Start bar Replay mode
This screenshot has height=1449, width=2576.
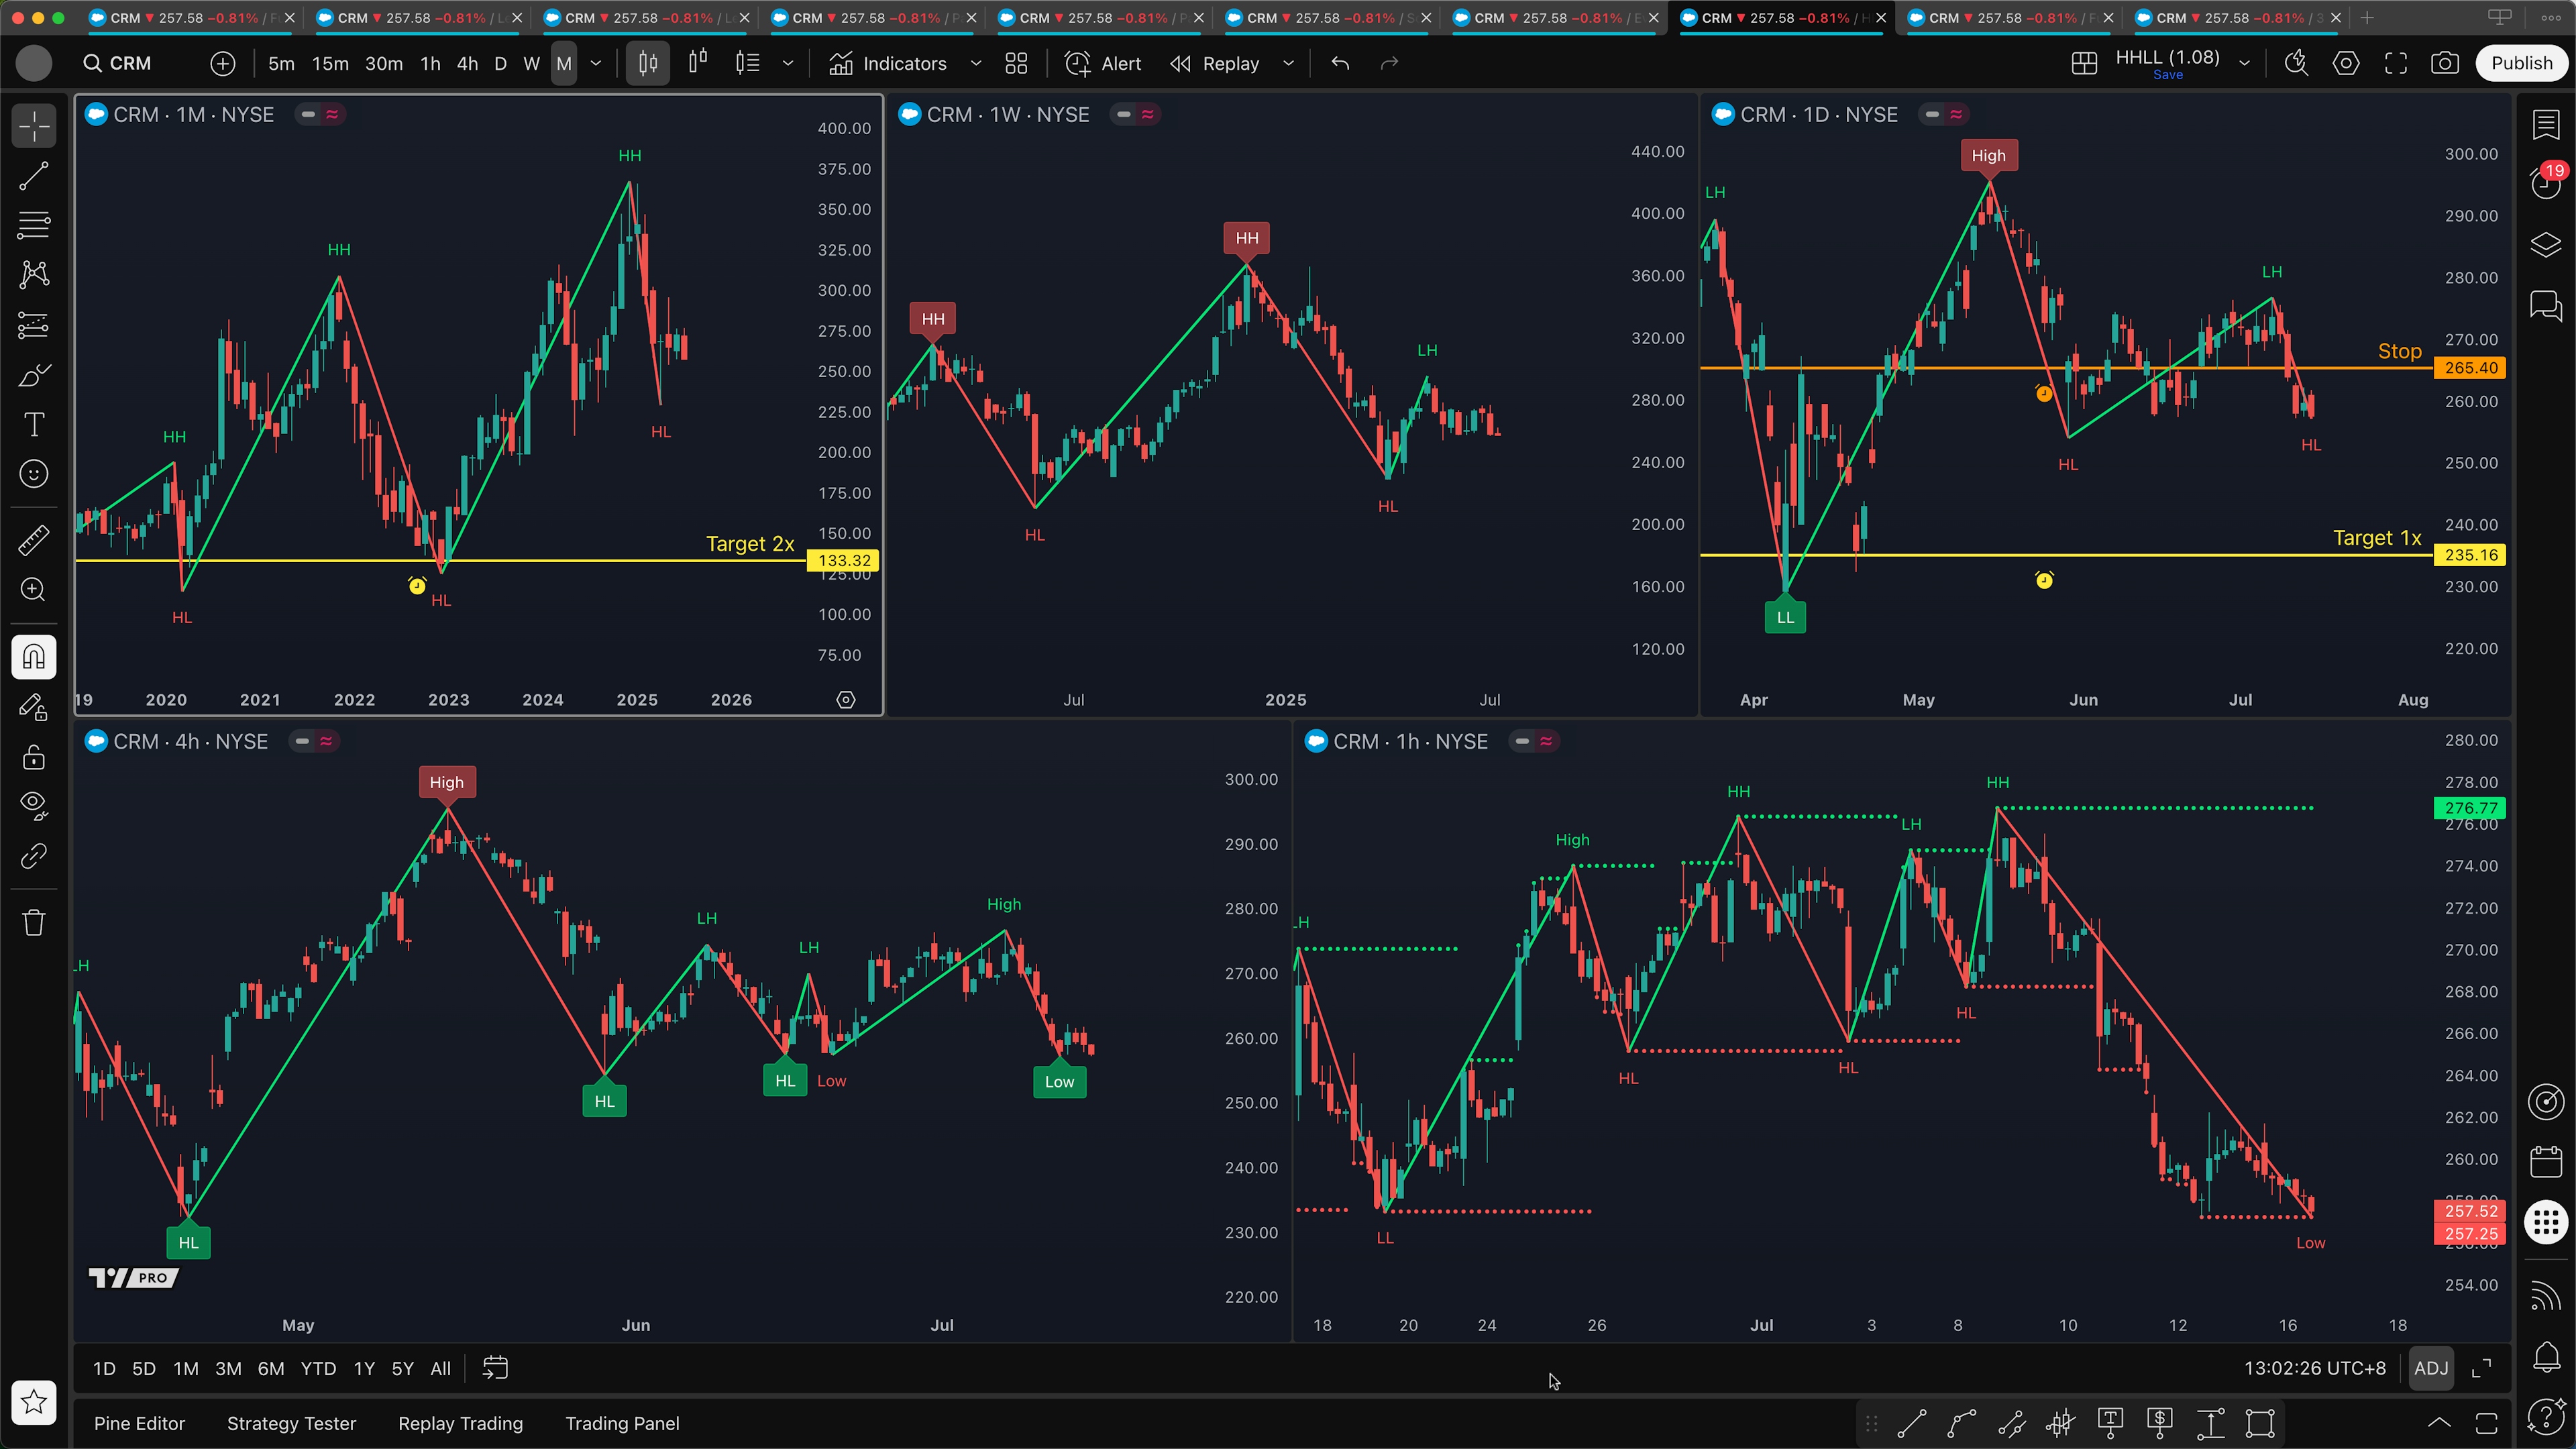coord(1215,63)
